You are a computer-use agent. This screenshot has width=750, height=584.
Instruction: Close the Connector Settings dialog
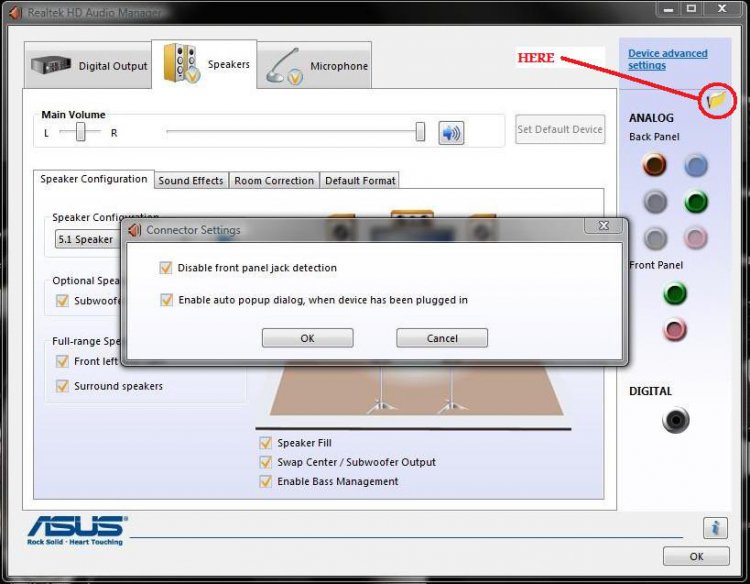pos(604,226)
